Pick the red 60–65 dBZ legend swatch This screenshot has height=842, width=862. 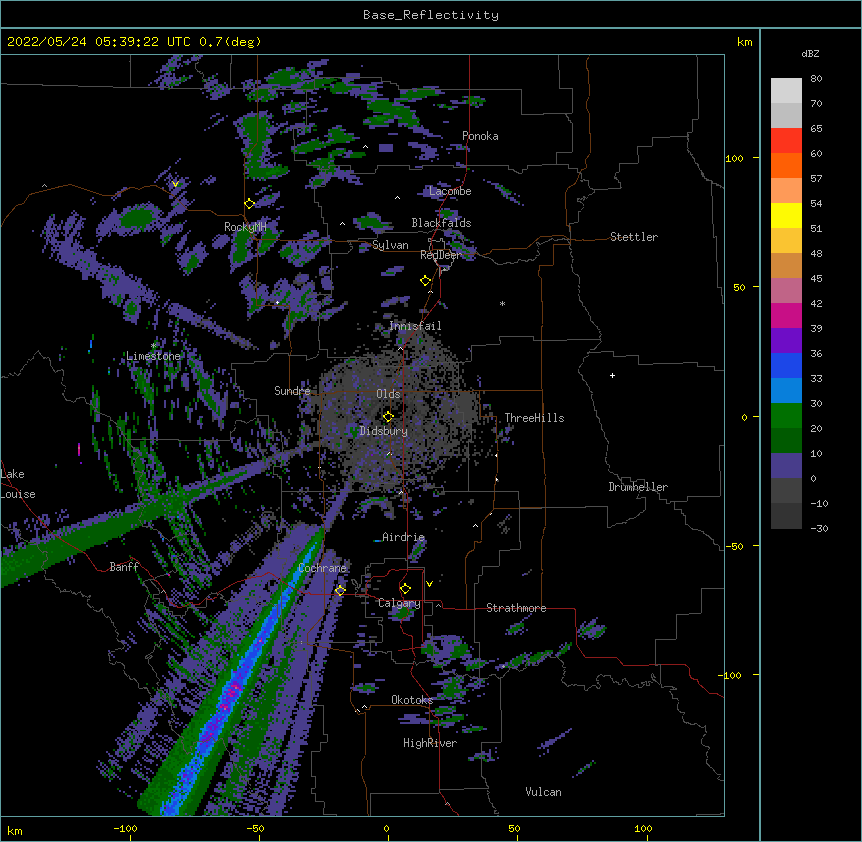coord(786,141)
